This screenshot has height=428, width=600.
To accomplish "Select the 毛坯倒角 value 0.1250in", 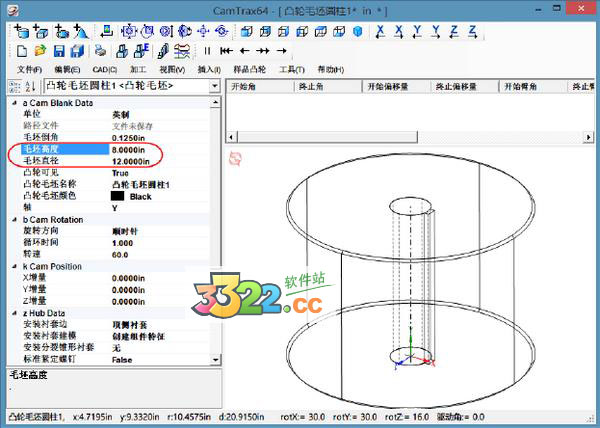I will coord(128,138).
